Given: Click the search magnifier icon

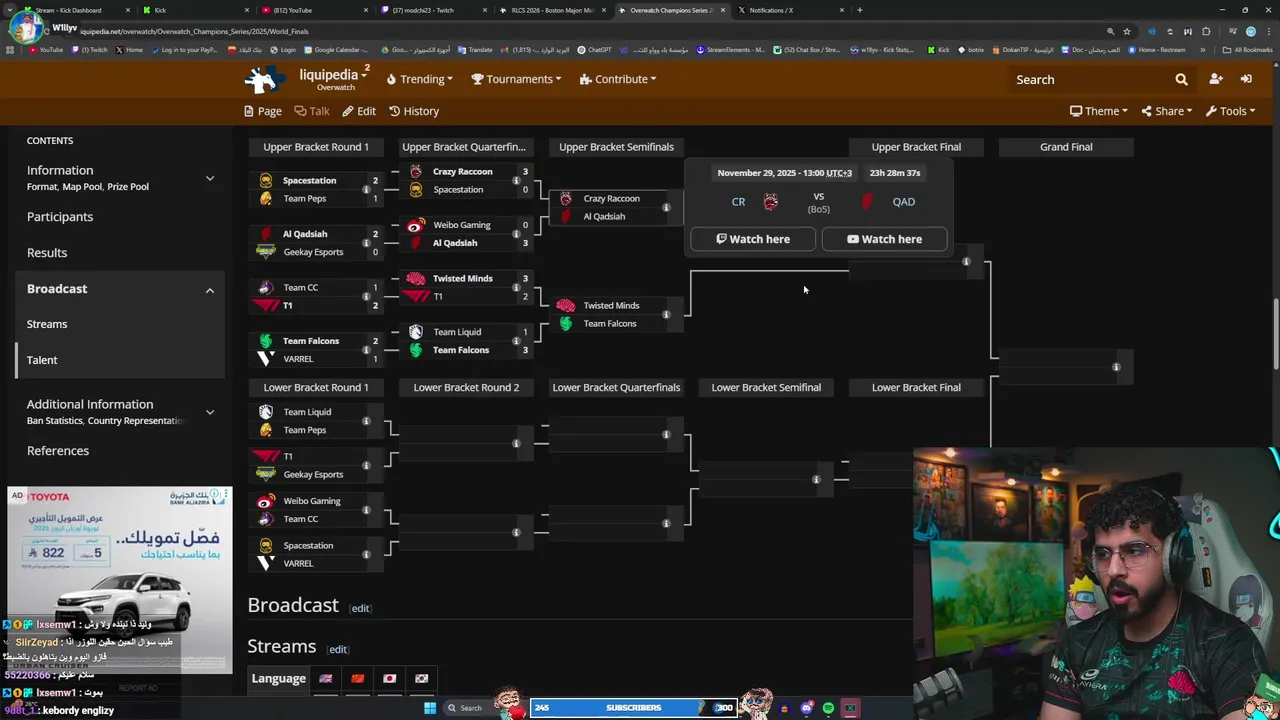Looking at the screenshot, I should 1181,79.
